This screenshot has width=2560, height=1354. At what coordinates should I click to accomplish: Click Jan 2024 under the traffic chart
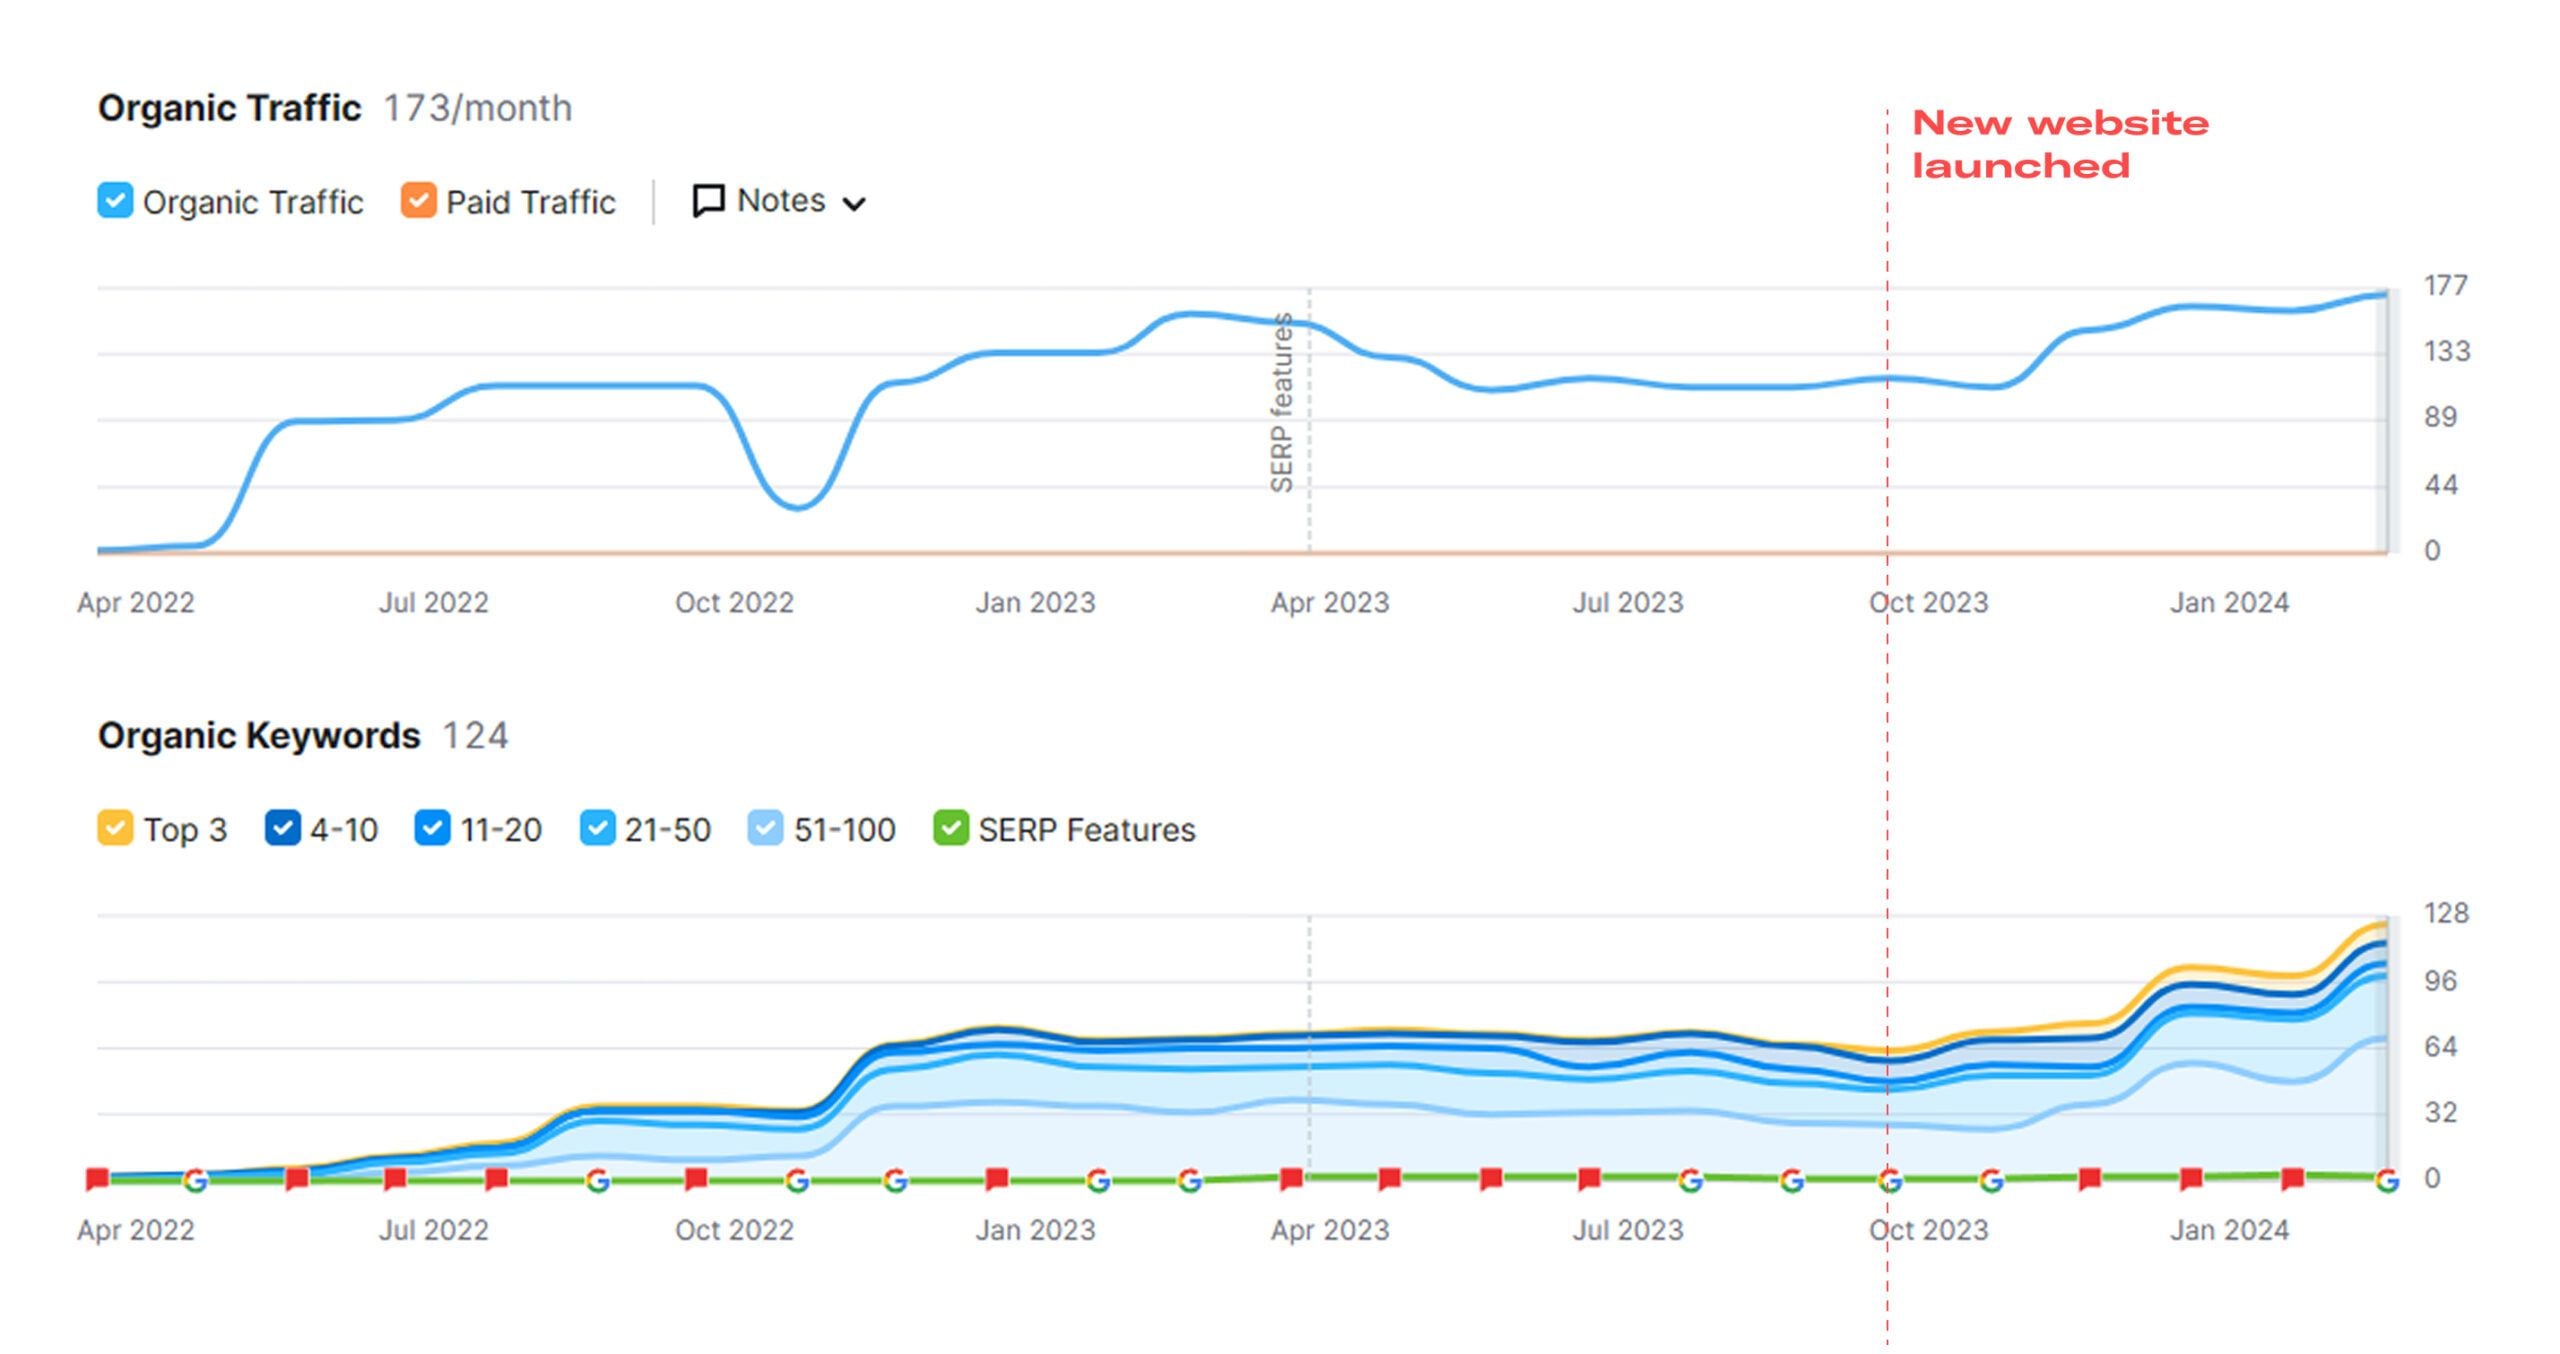[x=2229, y=603]
